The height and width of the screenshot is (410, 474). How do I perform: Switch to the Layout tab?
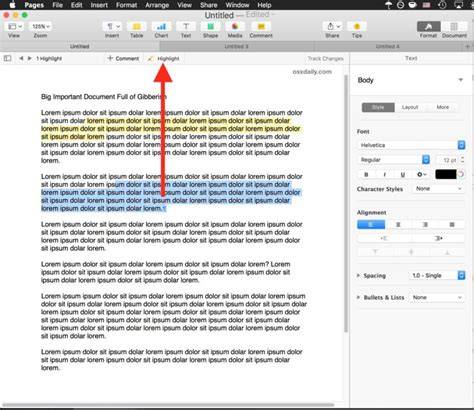pyautogui.click(x=410, y=107)
